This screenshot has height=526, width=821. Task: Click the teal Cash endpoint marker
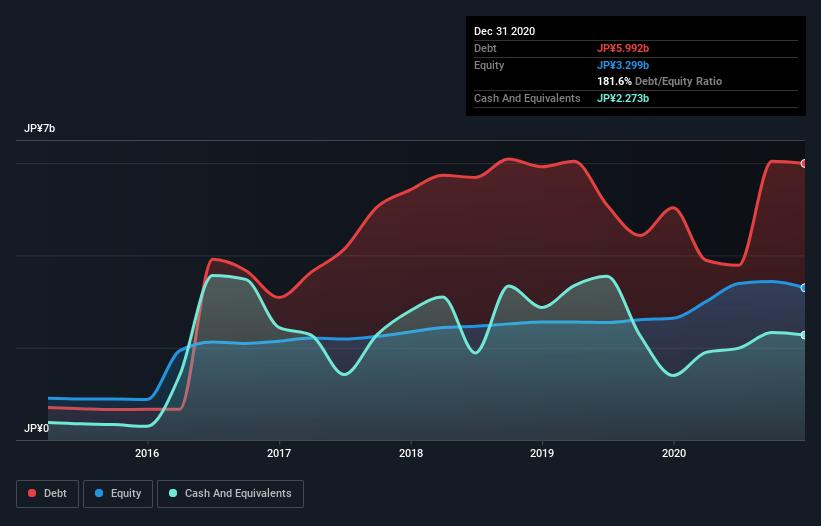click(804, 335)
